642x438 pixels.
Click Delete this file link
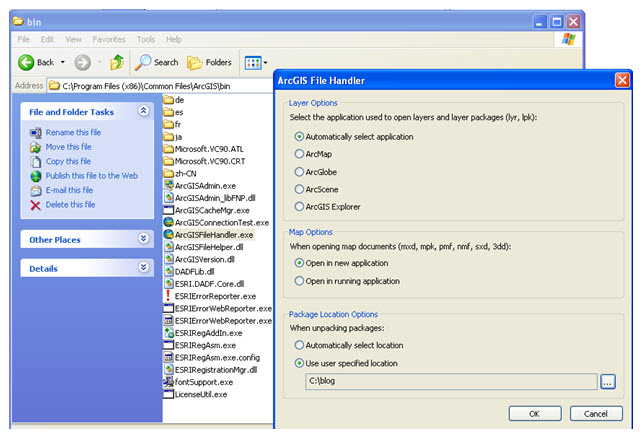tap(70, 205)
